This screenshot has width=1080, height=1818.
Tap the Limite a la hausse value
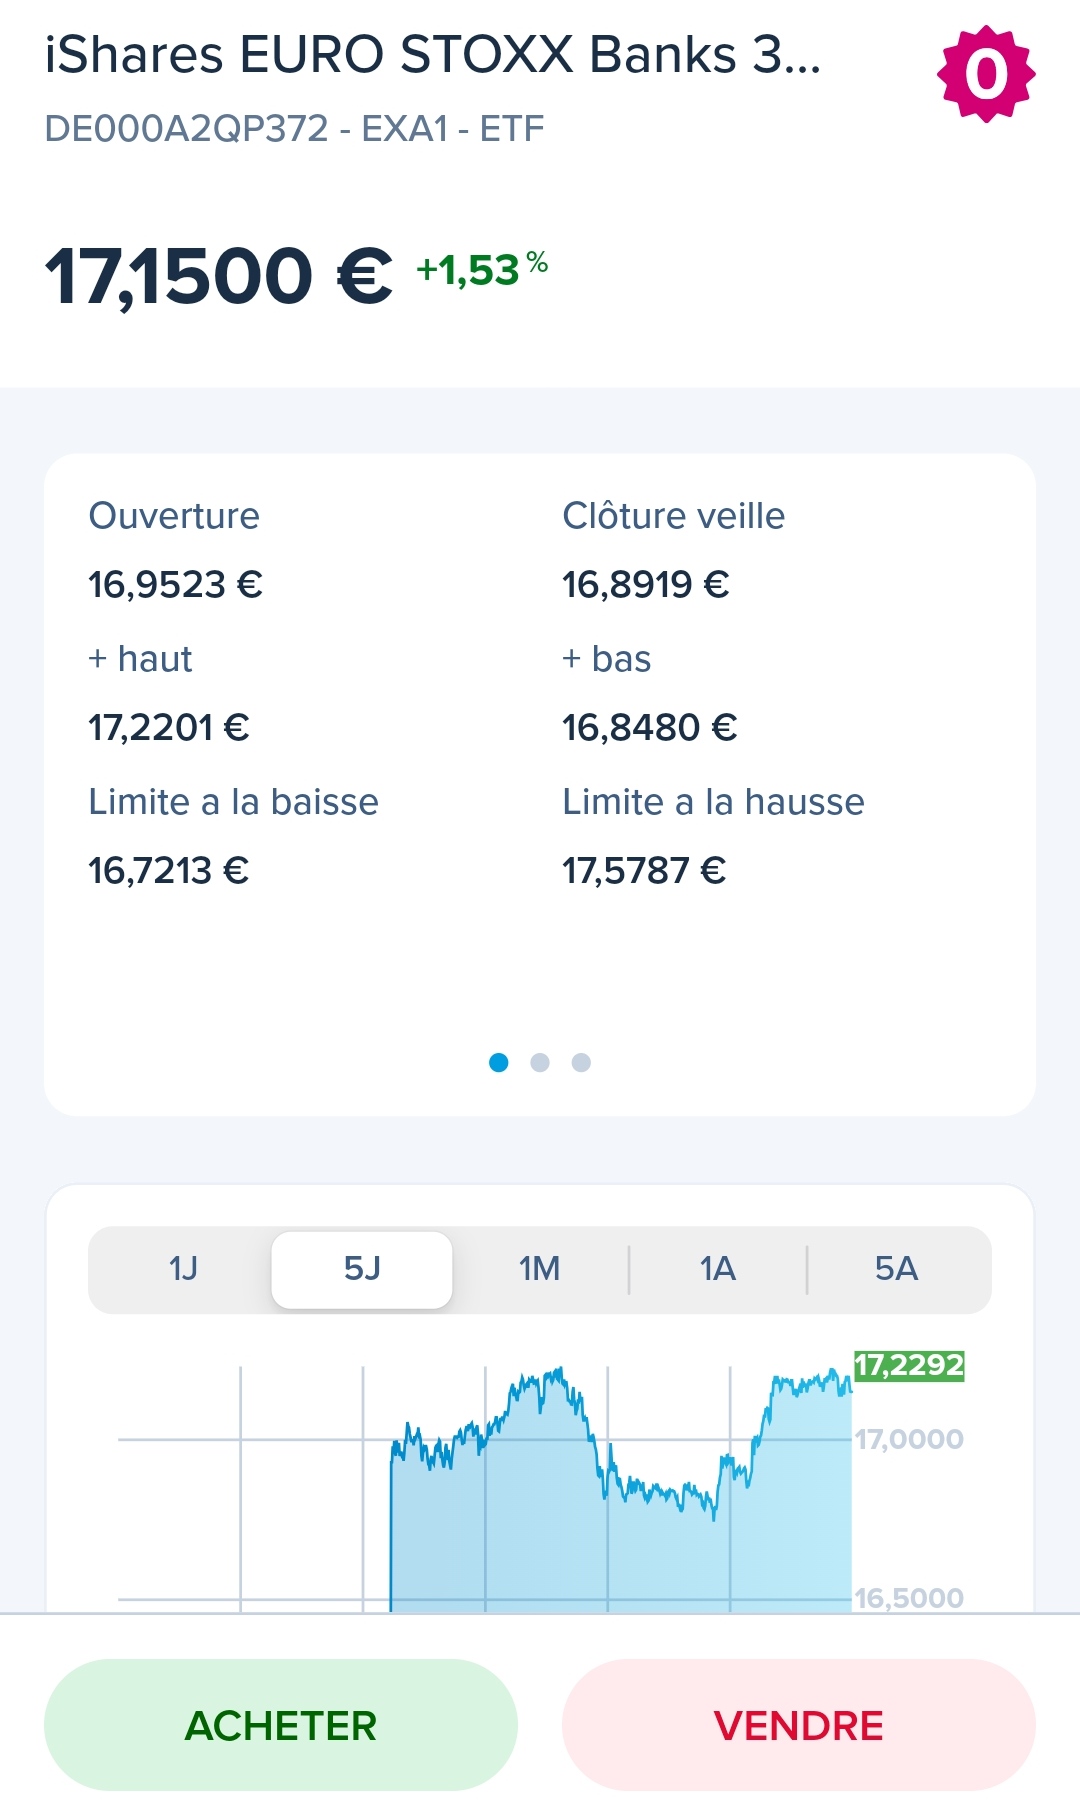pyautogui.click(x=643, y=870)
